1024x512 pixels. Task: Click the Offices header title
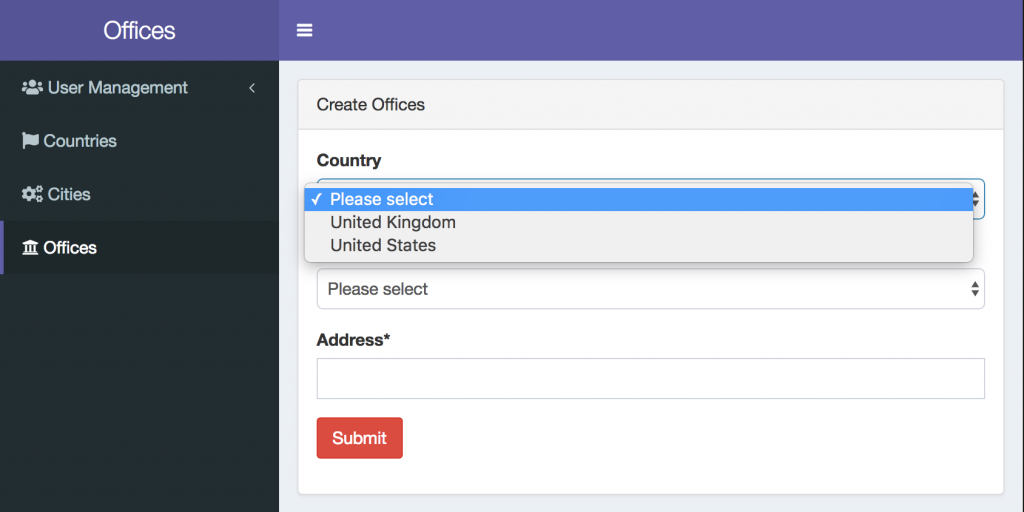pyautogui.click(x=139, y=31)
